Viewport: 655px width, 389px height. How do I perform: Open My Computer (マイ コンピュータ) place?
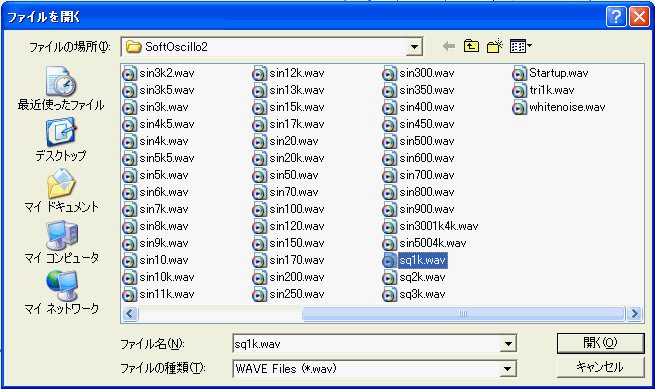[61, 242]
